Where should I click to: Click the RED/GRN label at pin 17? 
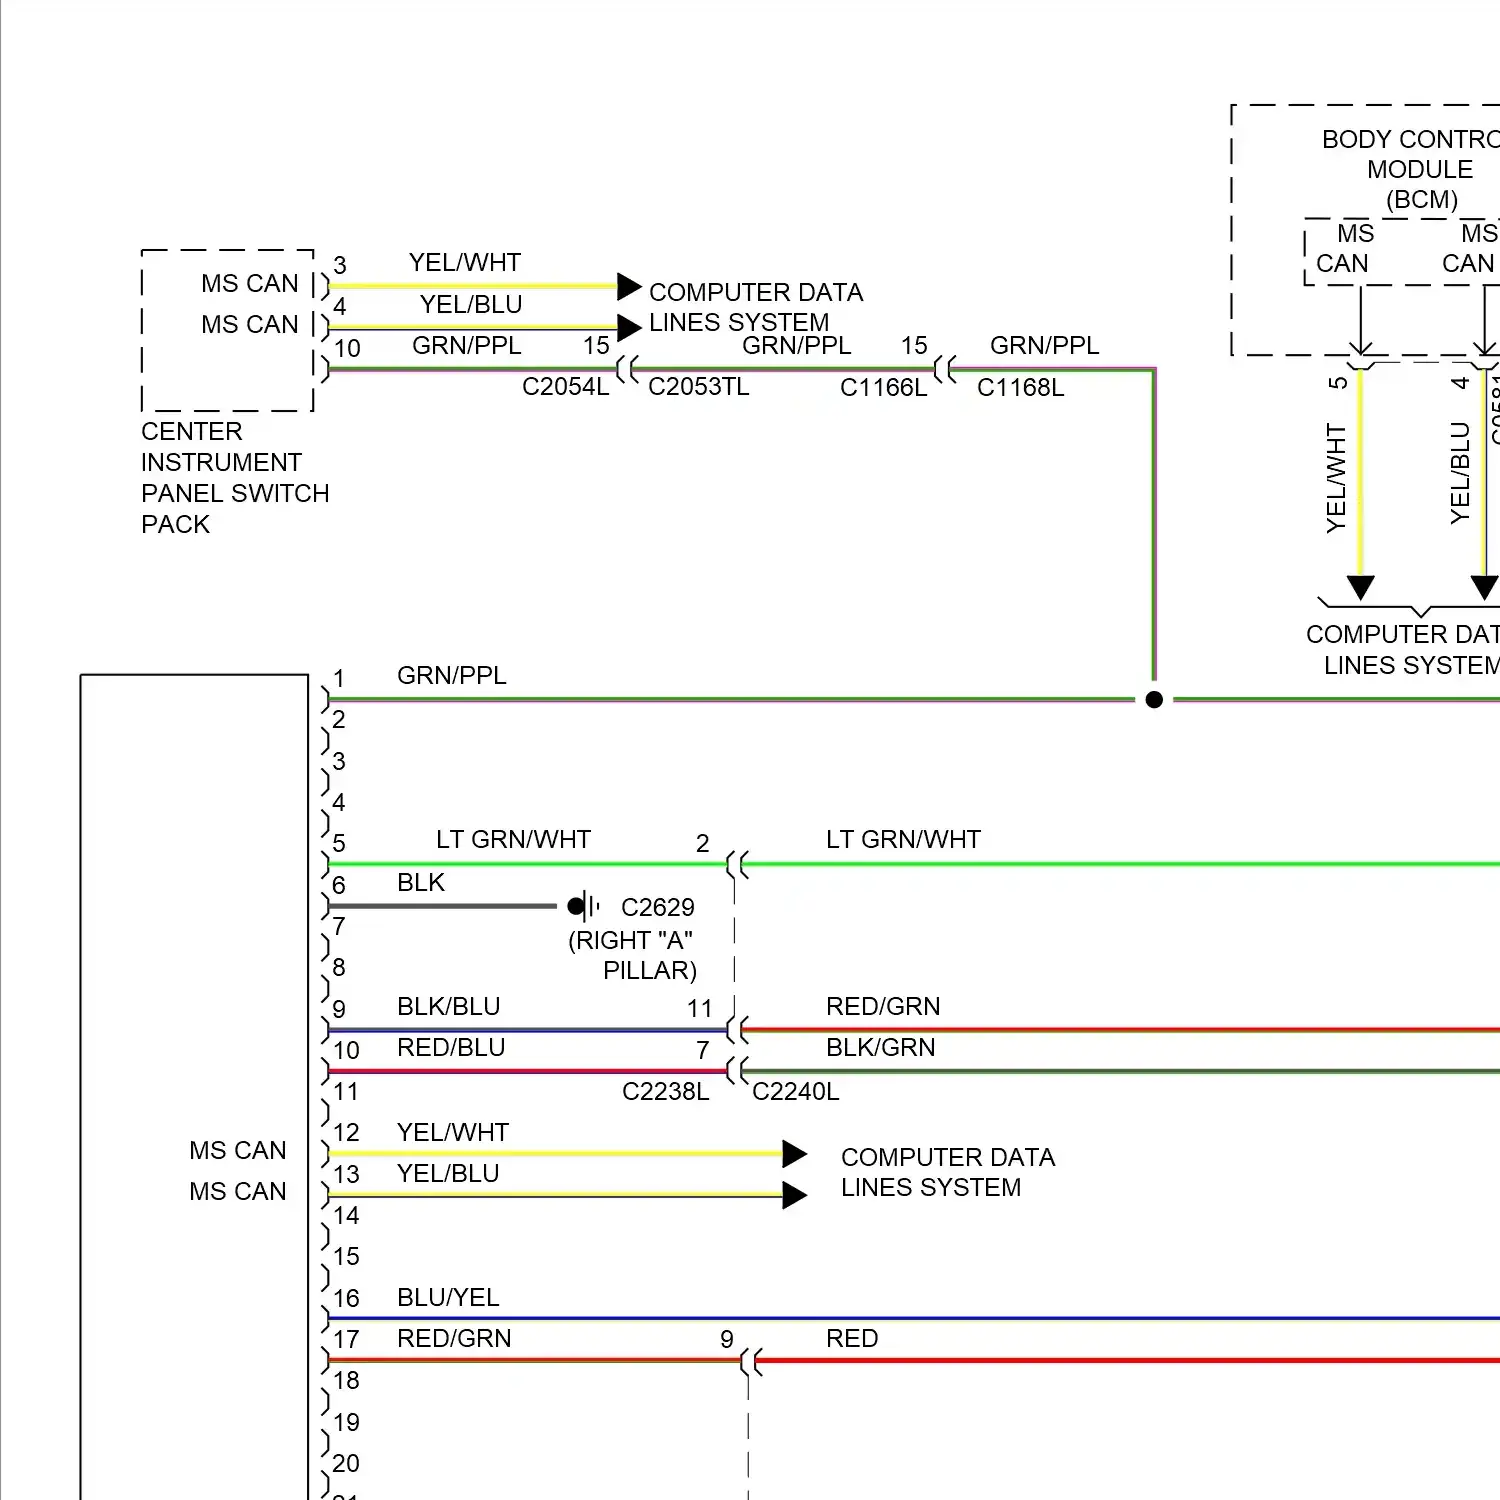click(x=454, y=1338)
